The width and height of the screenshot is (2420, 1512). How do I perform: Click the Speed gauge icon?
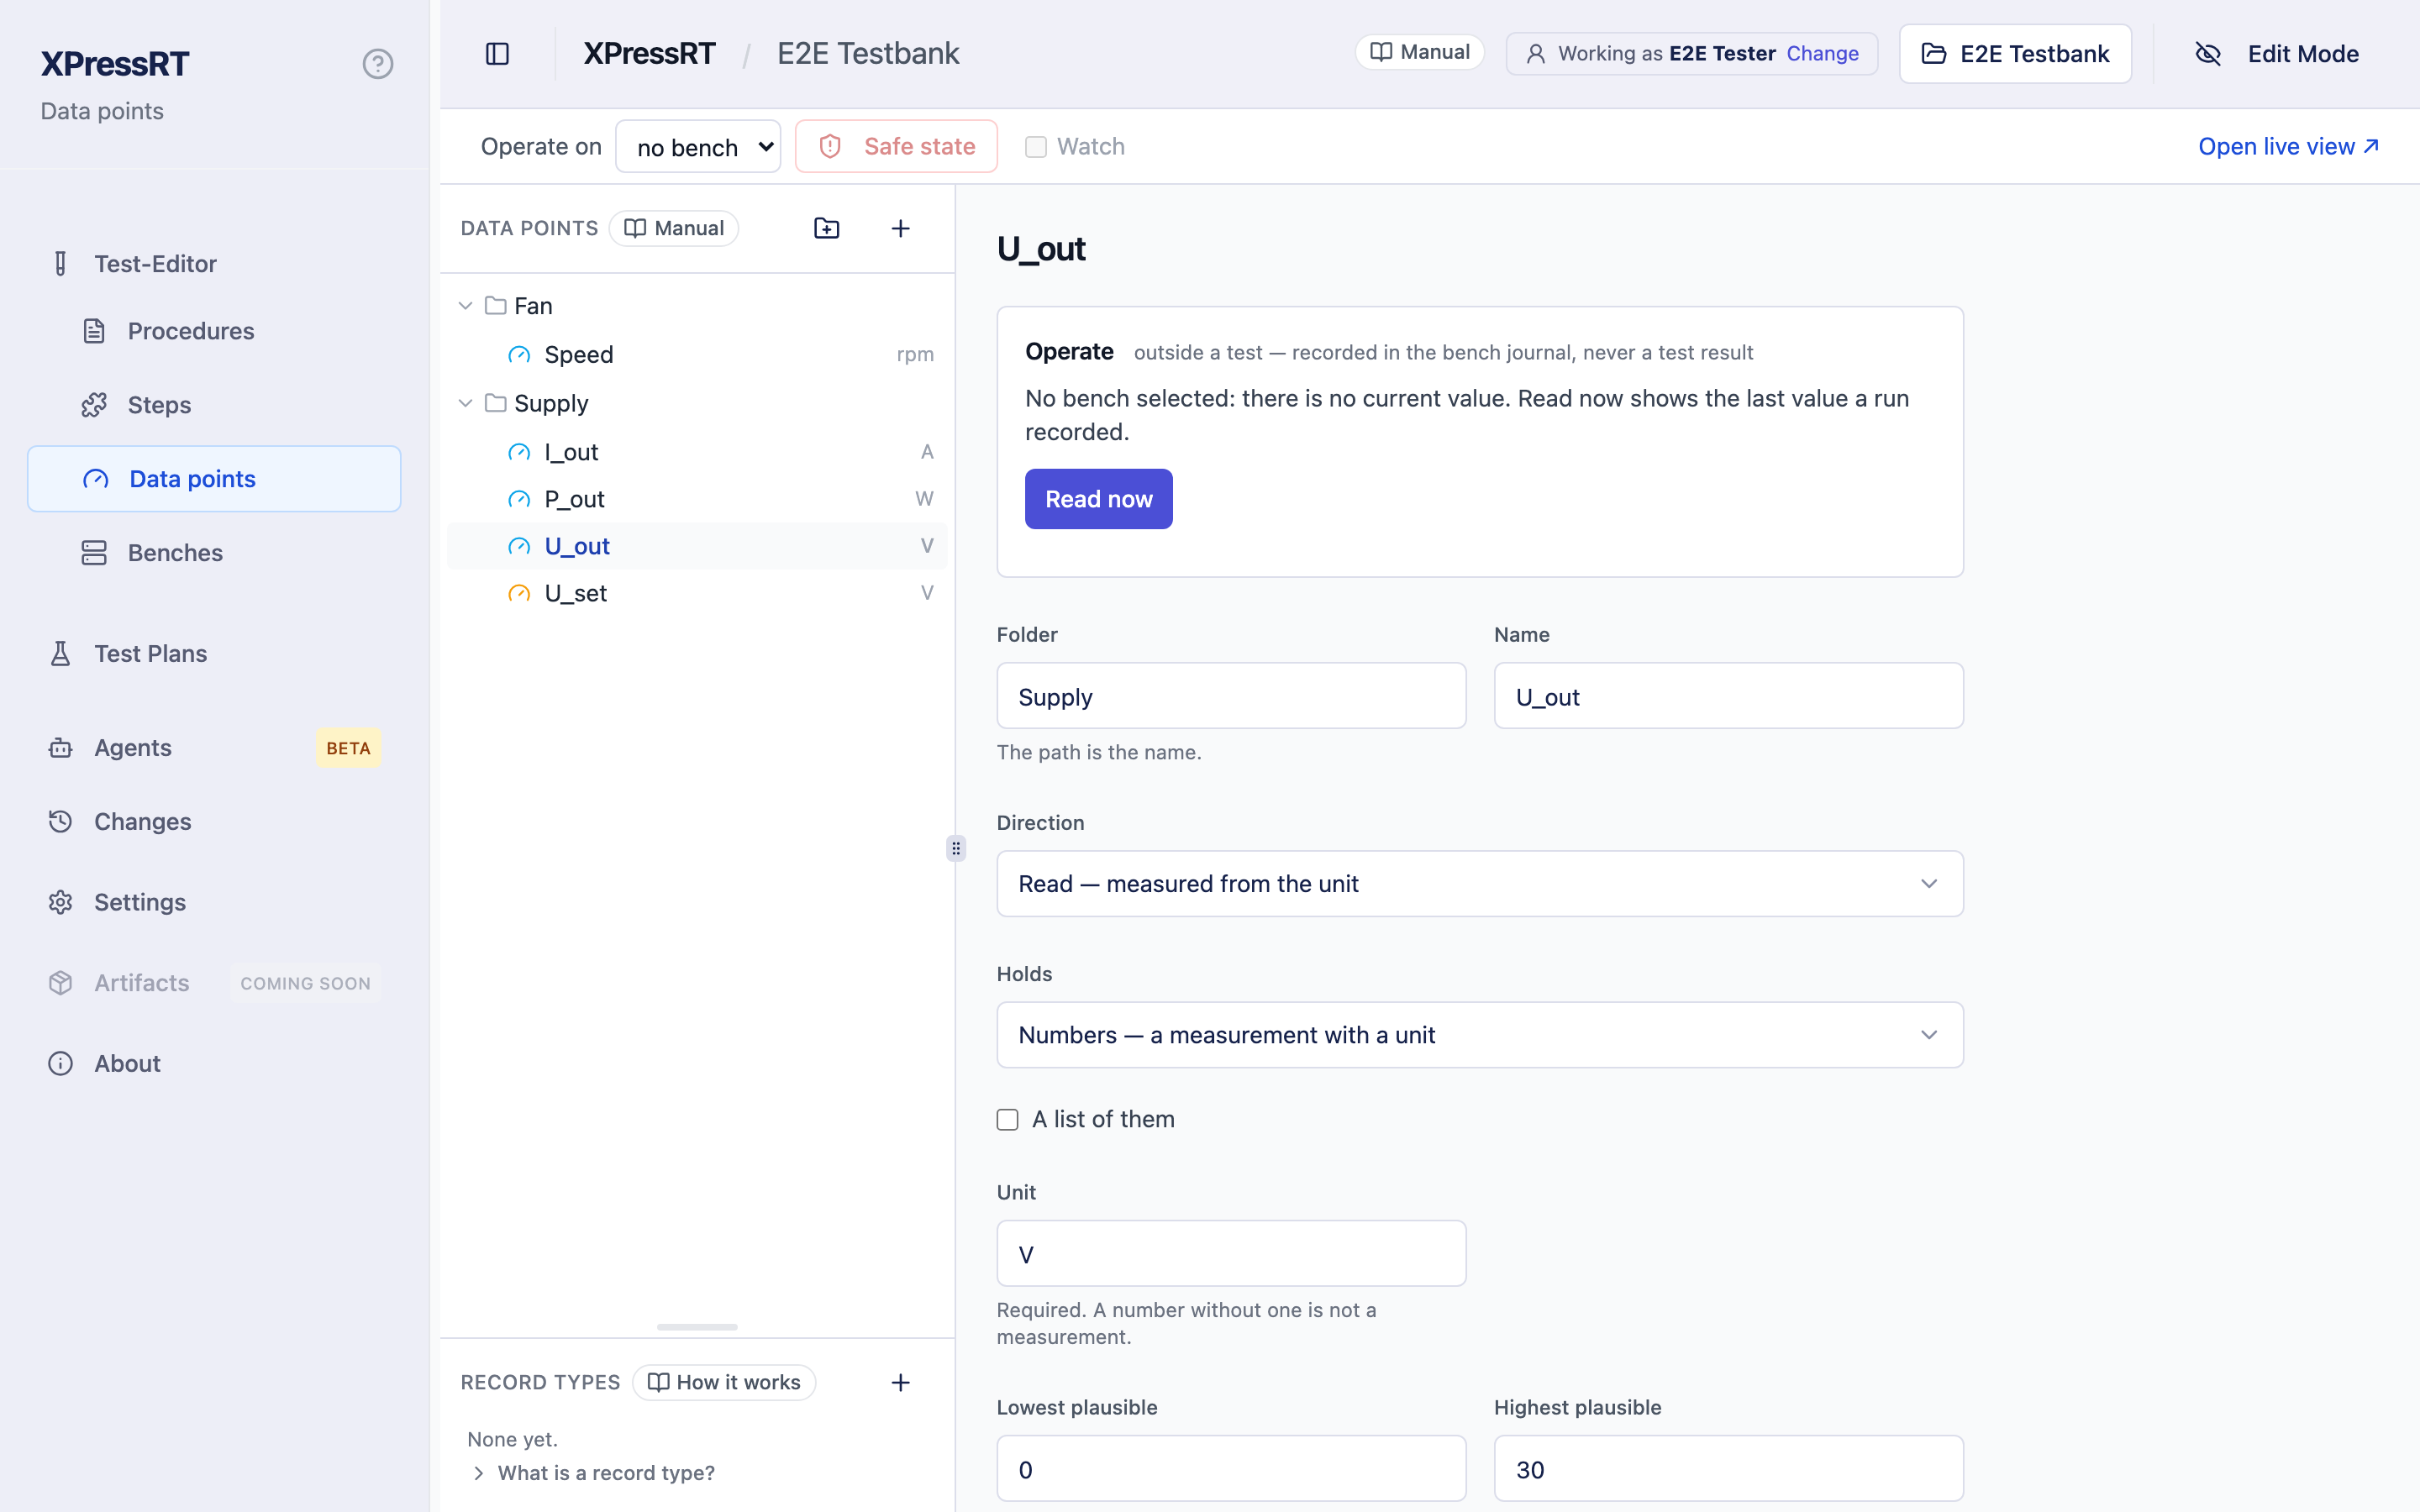click(x=519, y=354)
